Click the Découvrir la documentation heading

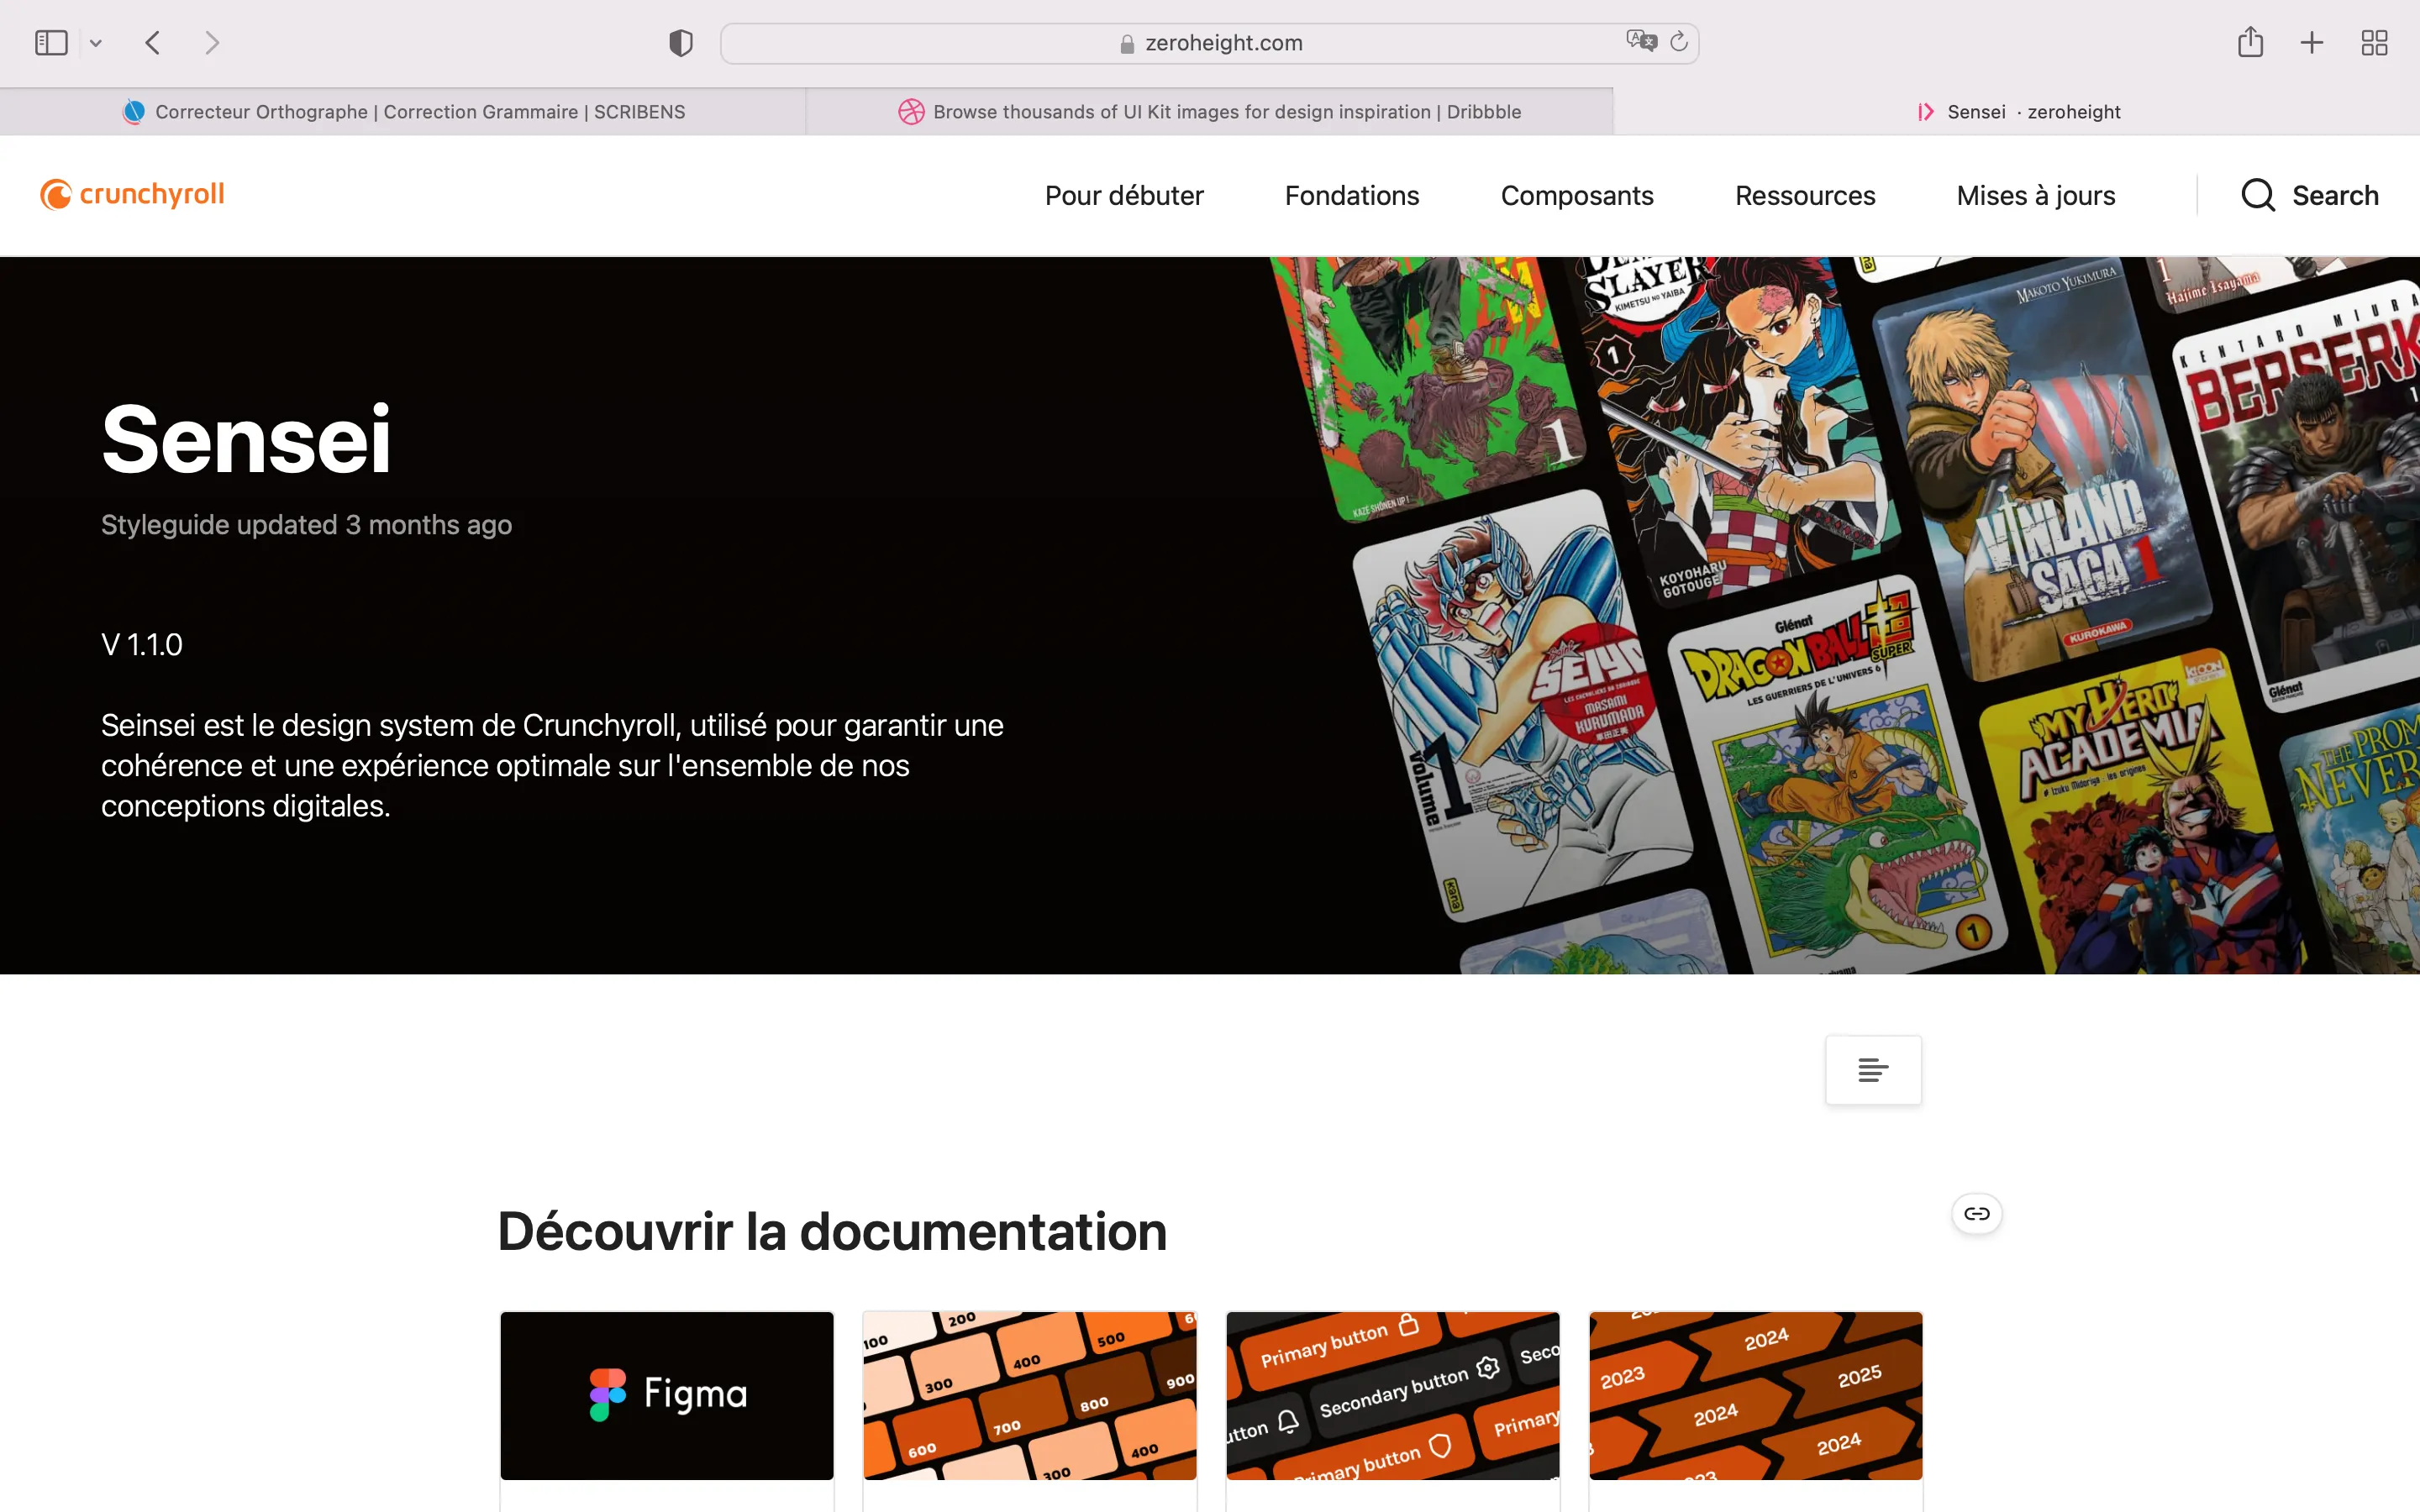coord(832,1231)
